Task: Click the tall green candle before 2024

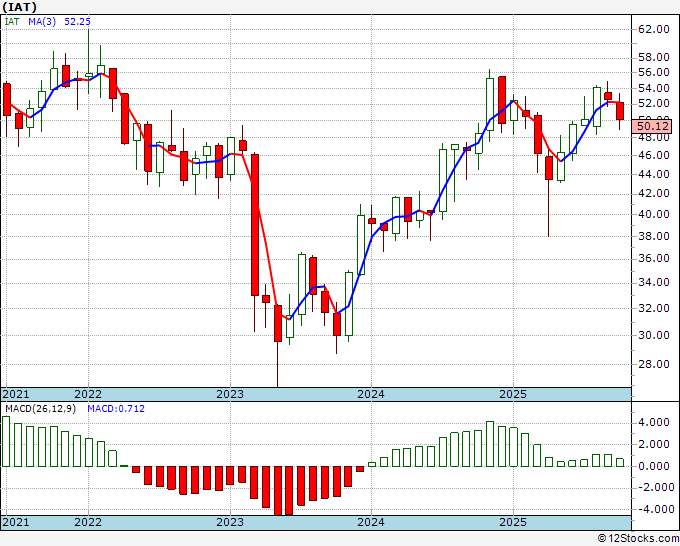Action: click(x=361, y=245)
